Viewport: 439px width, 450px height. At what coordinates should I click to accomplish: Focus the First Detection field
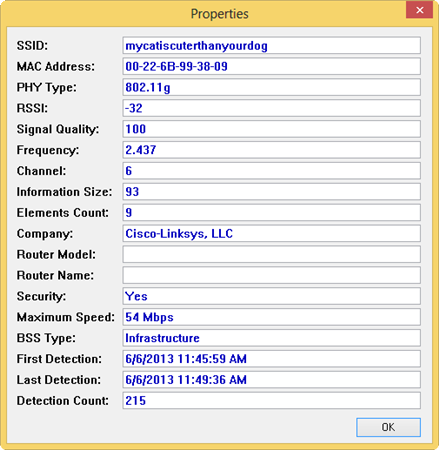pyautogui.click(x=271, y=359)
